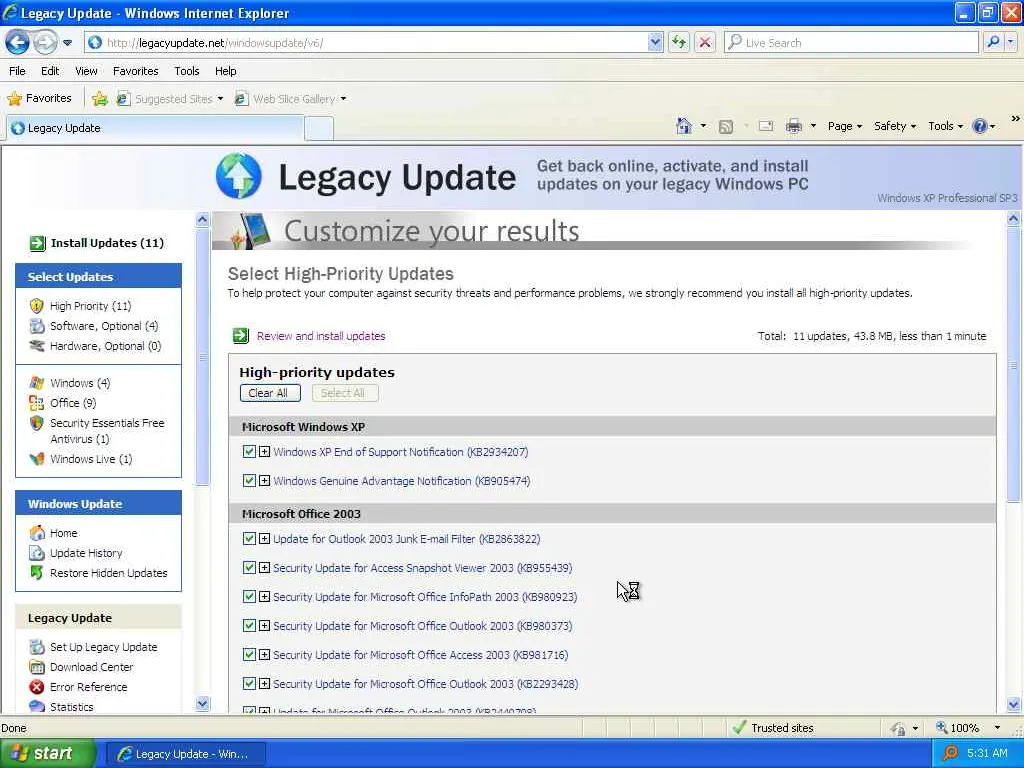Uncheck Outlook 2003 Junk E-mail Filter KB2863822
This screenshot has width=1024, height=768.
249,539
